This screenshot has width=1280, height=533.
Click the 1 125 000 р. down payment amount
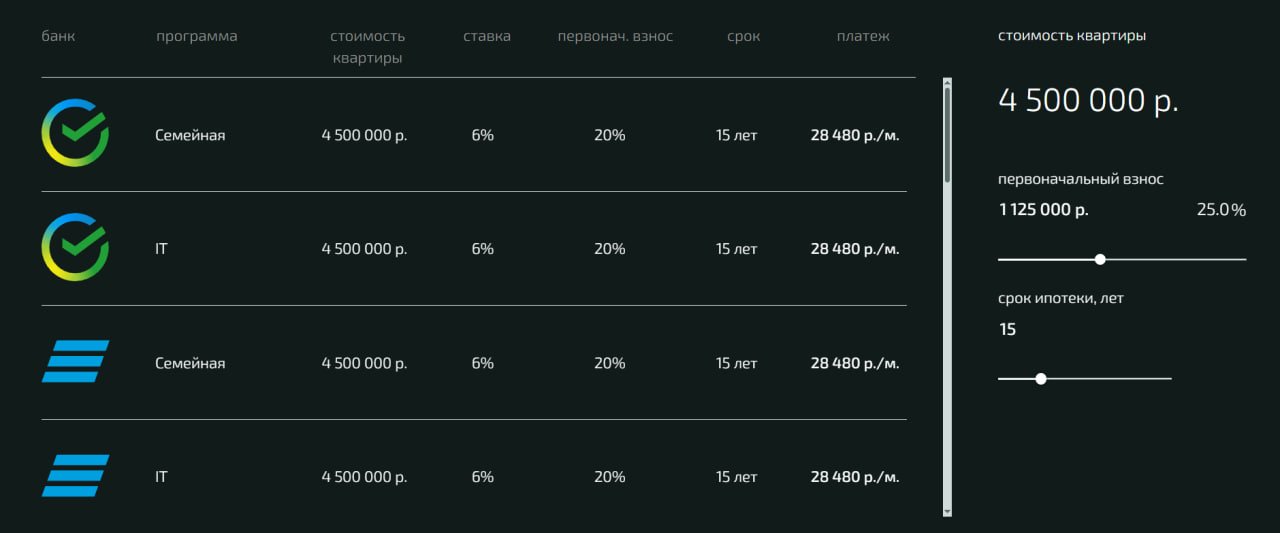pyautogui.click(x=1043, y=210)
